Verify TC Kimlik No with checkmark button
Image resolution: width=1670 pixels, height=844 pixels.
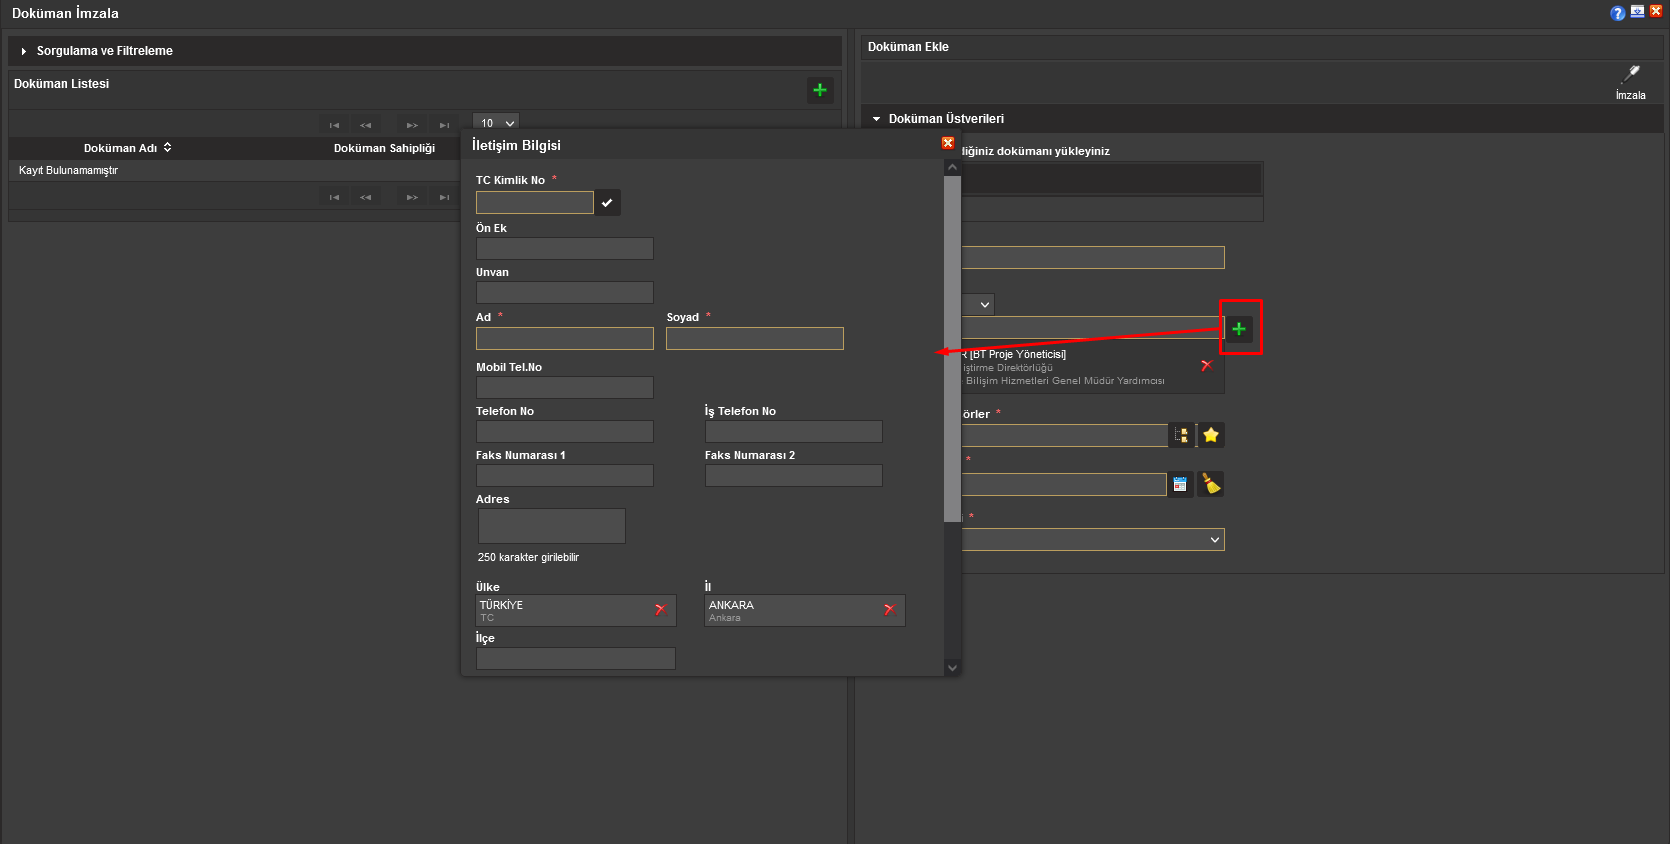point(607,203)
